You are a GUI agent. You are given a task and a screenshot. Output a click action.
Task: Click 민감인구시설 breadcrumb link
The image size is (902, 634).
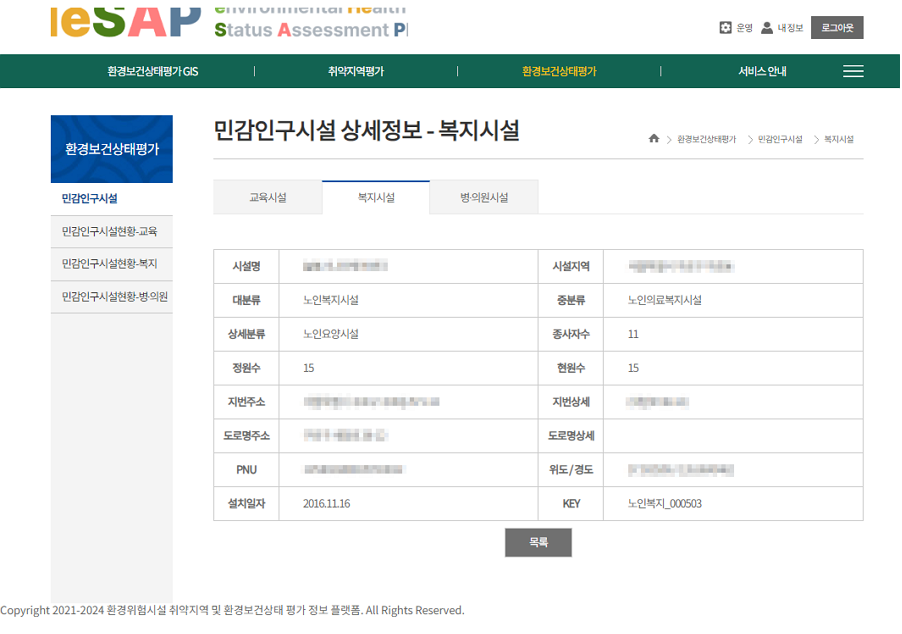[x=780, y=139]
